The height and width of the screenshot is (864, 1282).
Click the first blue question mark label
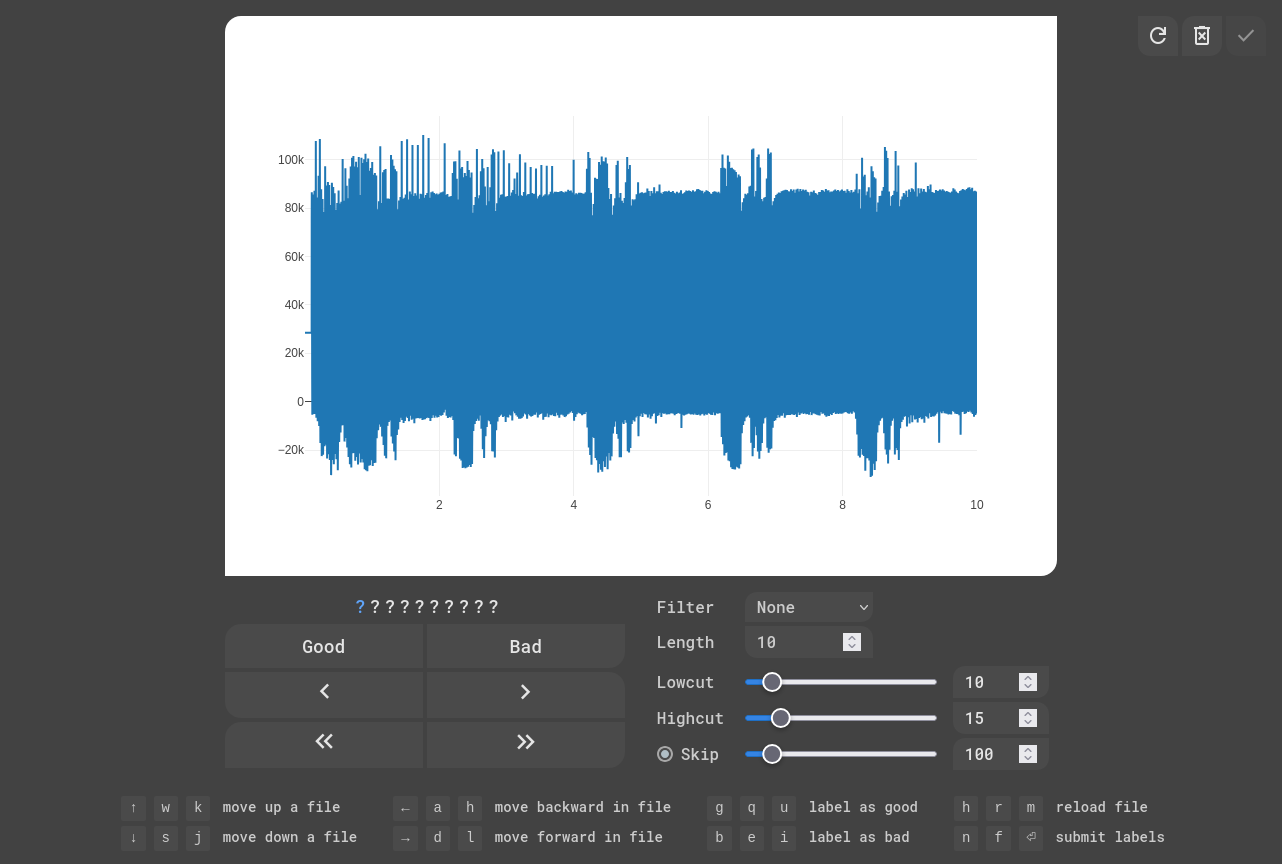[x=360, y=607]
